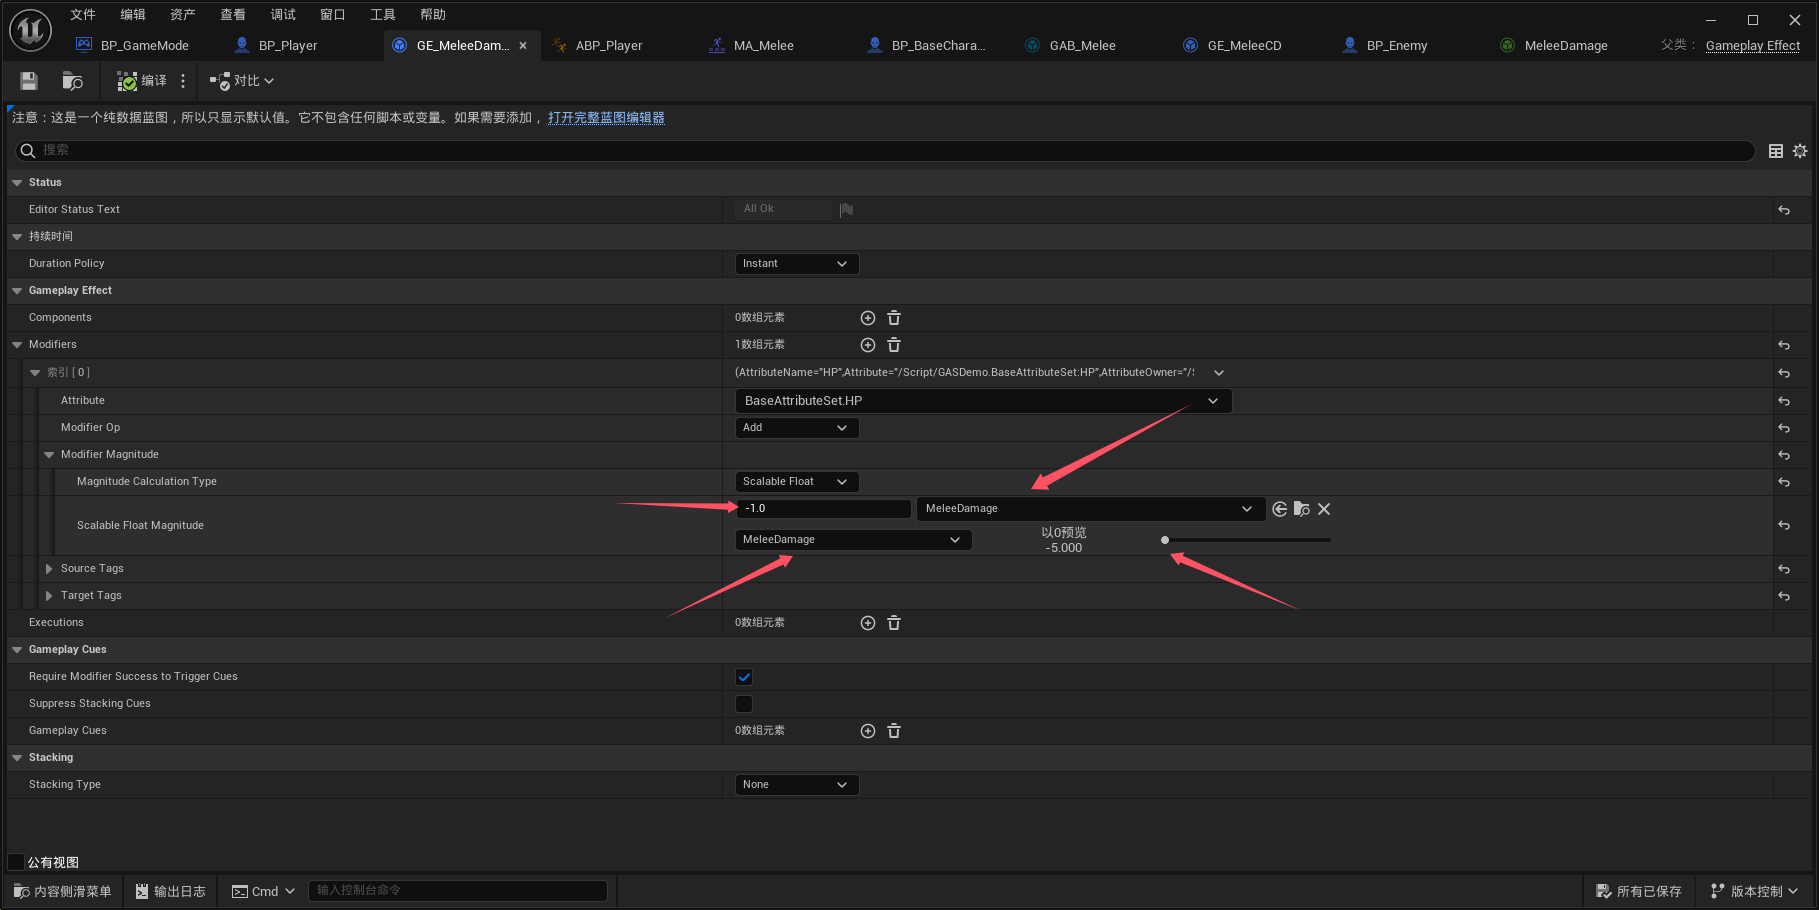
Task: Open the Tools menu
Action: [x=383, y=15]
